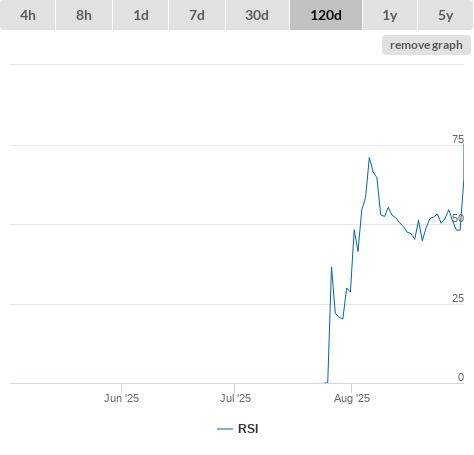The height and width of the screenshot is (455, 474).
Task: Toggle the RSI legend entry
Action: pos(238,429)
